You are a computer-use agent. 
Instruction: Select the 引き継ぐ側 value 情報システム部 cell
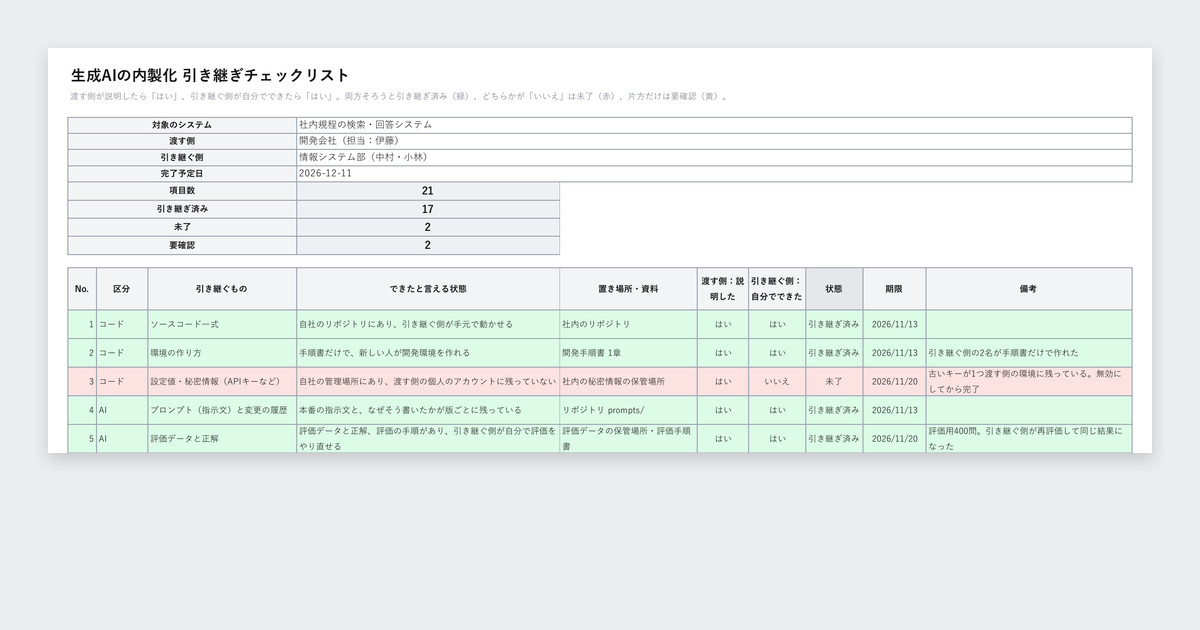[714, 158]
